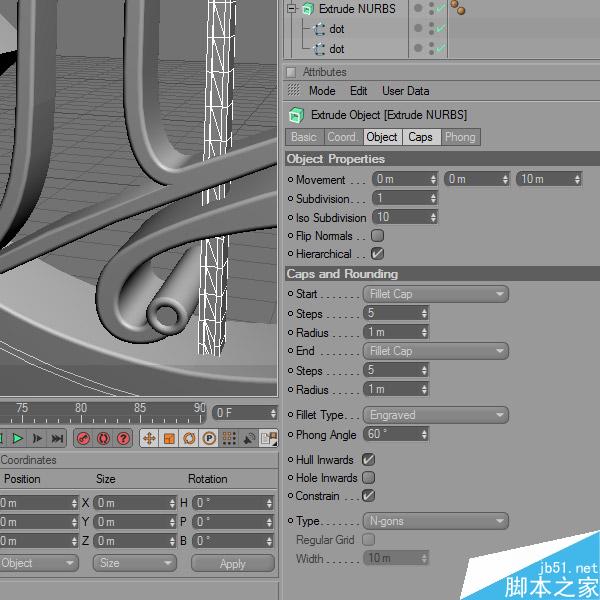Enable the Flip Normals checkbox

(377, 236)
